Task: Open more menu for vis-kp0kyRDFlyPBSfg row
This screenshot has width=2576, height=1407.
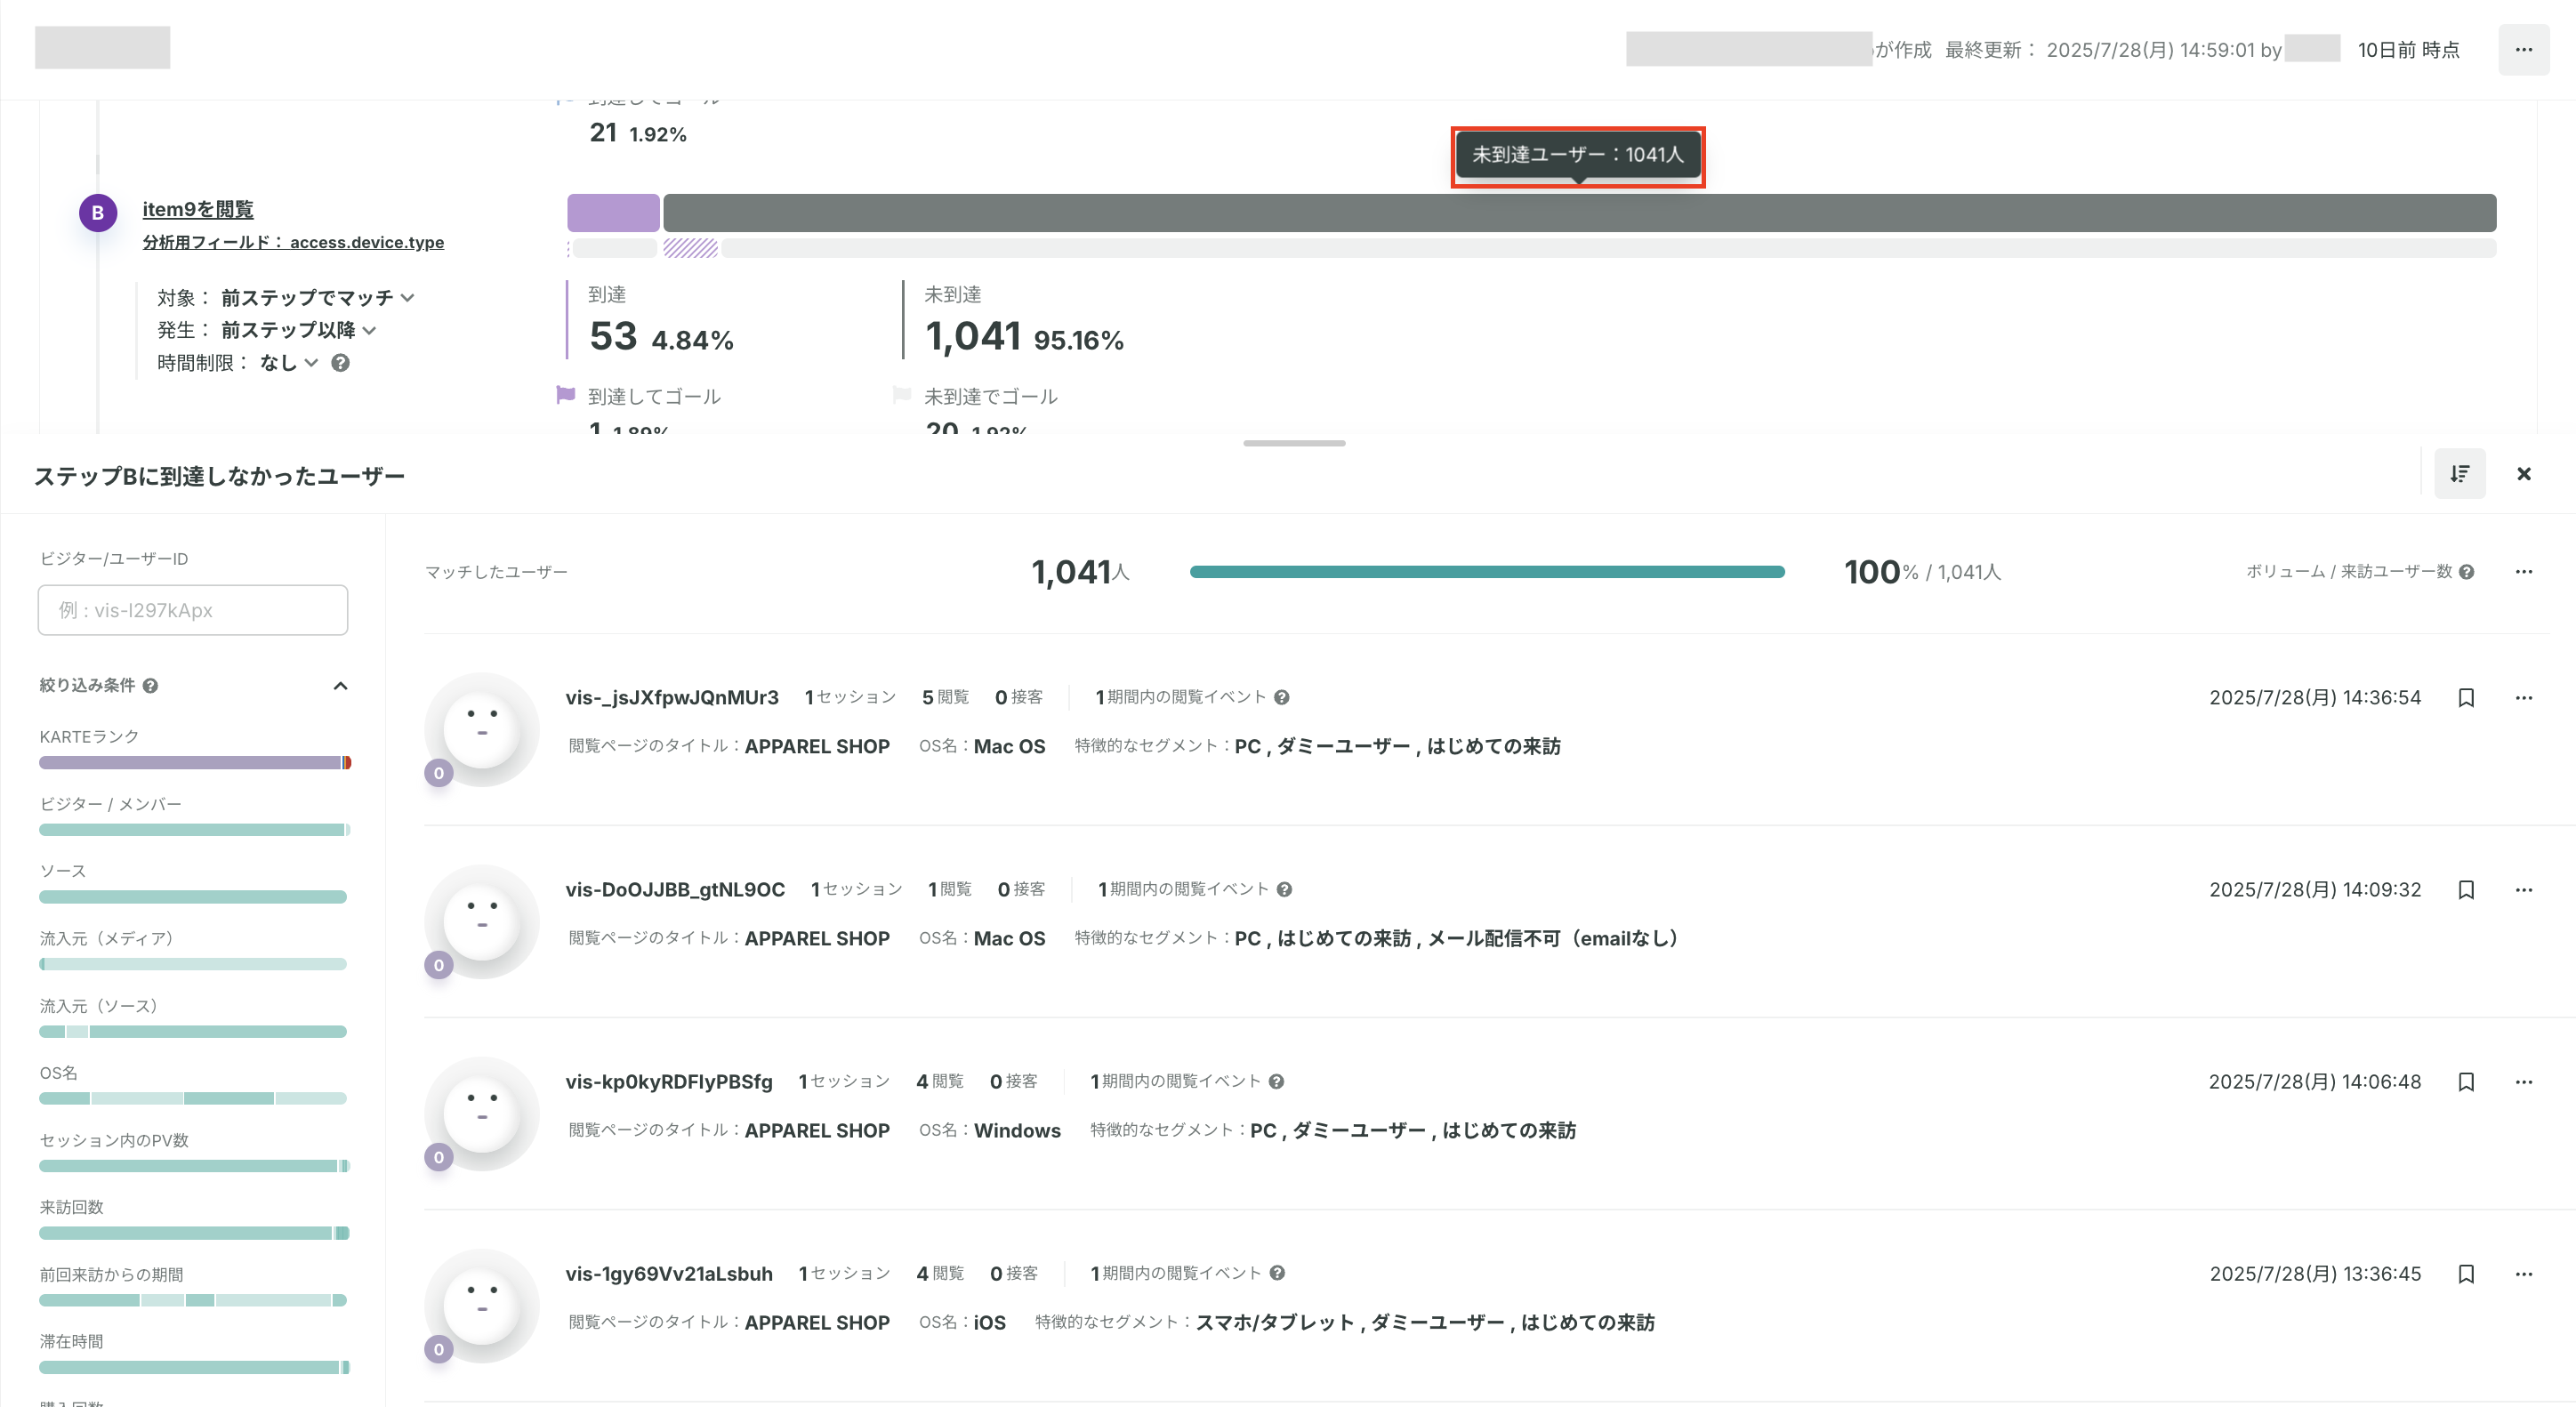Action: [2523, 1082]
